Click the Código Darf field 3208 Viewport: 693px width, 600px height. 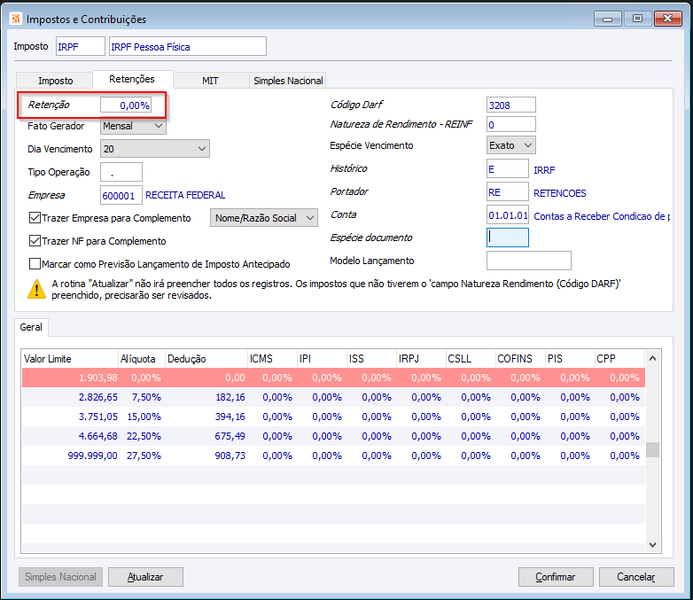pos(511,105)
